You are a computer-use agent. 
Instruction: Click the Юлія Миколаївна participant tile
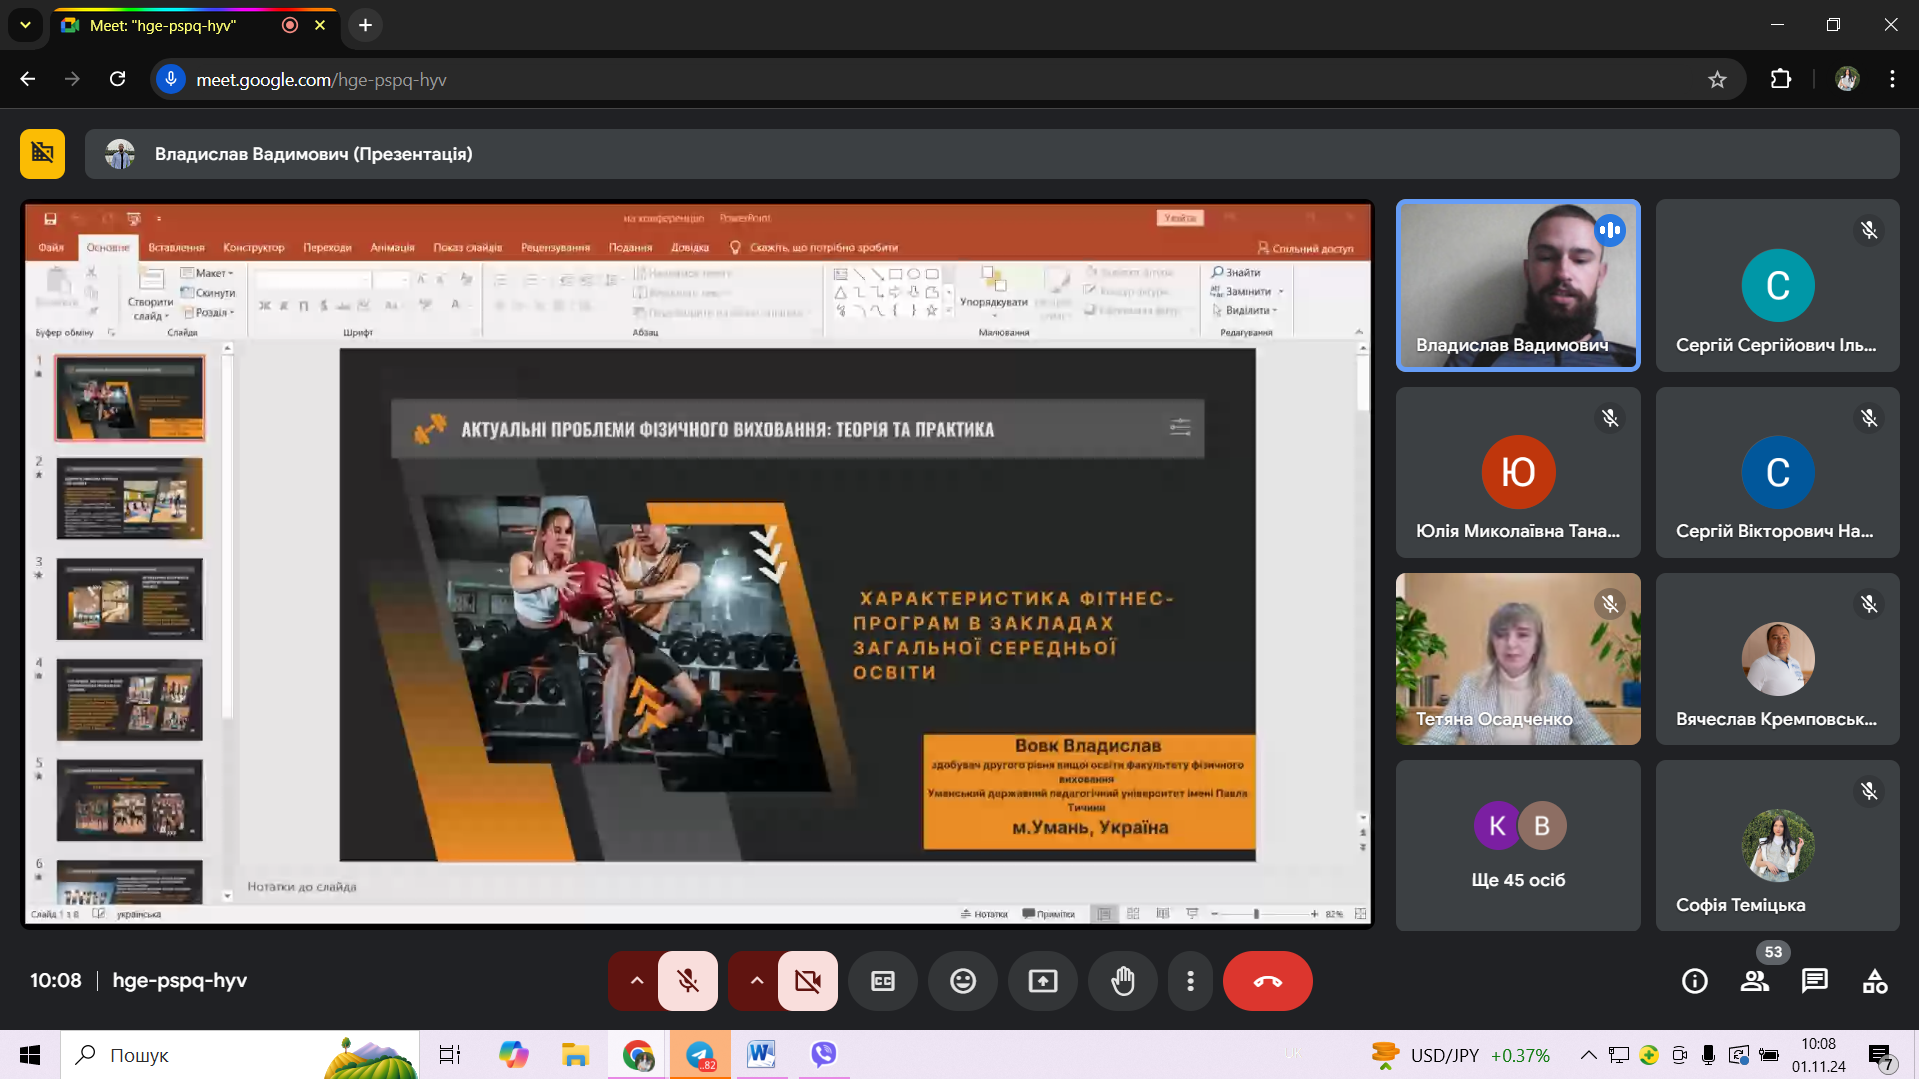(x=1518, y=472)
